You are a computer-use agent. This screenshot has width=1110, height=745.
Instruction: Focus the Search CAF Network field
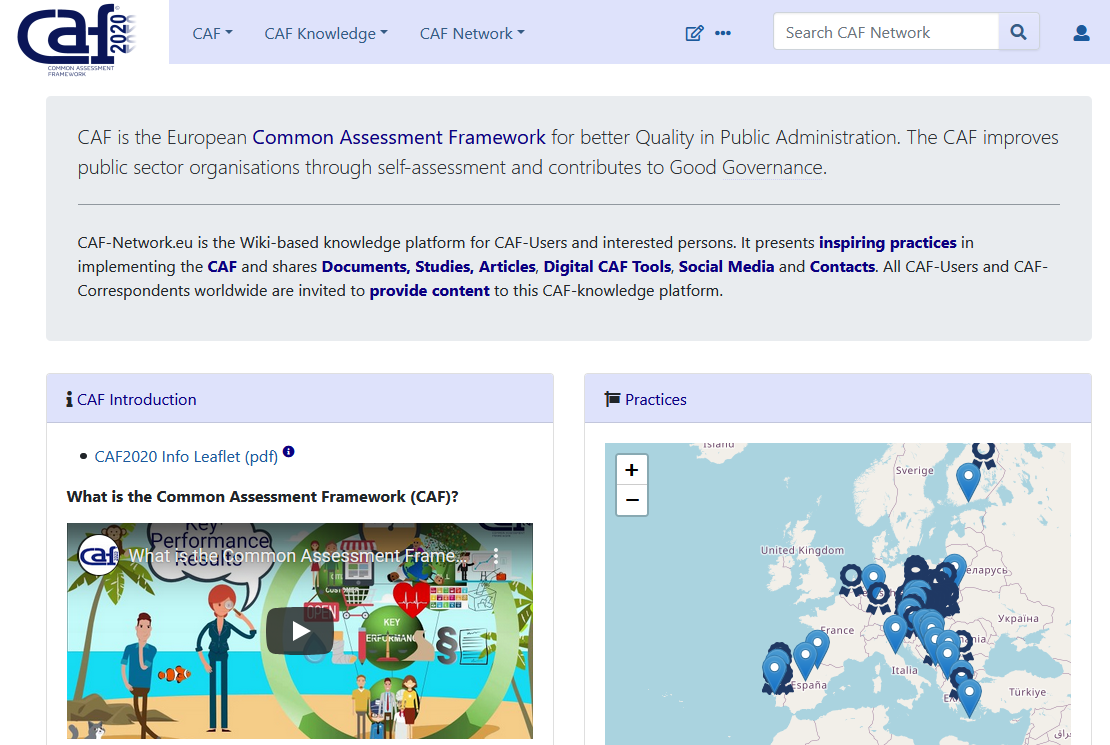pos(886,32)
